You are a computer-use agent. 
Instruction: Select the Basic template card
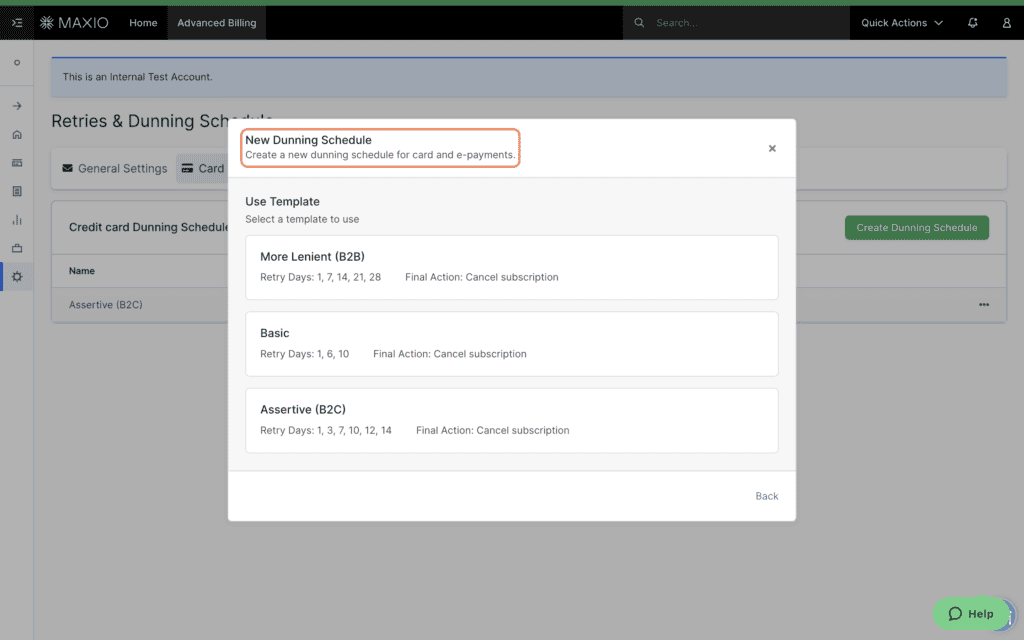(511, 344)
